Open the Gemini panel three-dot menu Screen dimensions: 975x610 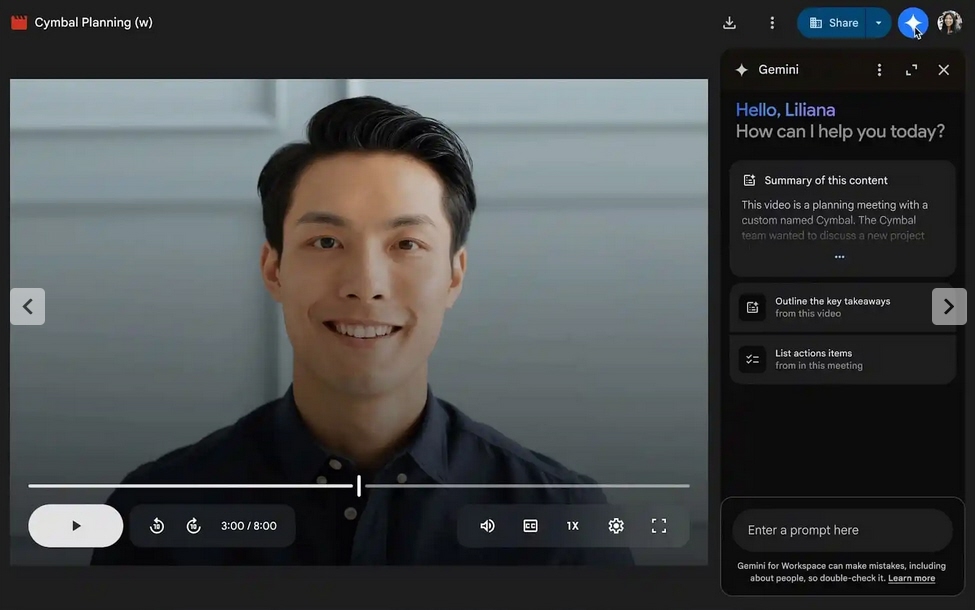879,70
